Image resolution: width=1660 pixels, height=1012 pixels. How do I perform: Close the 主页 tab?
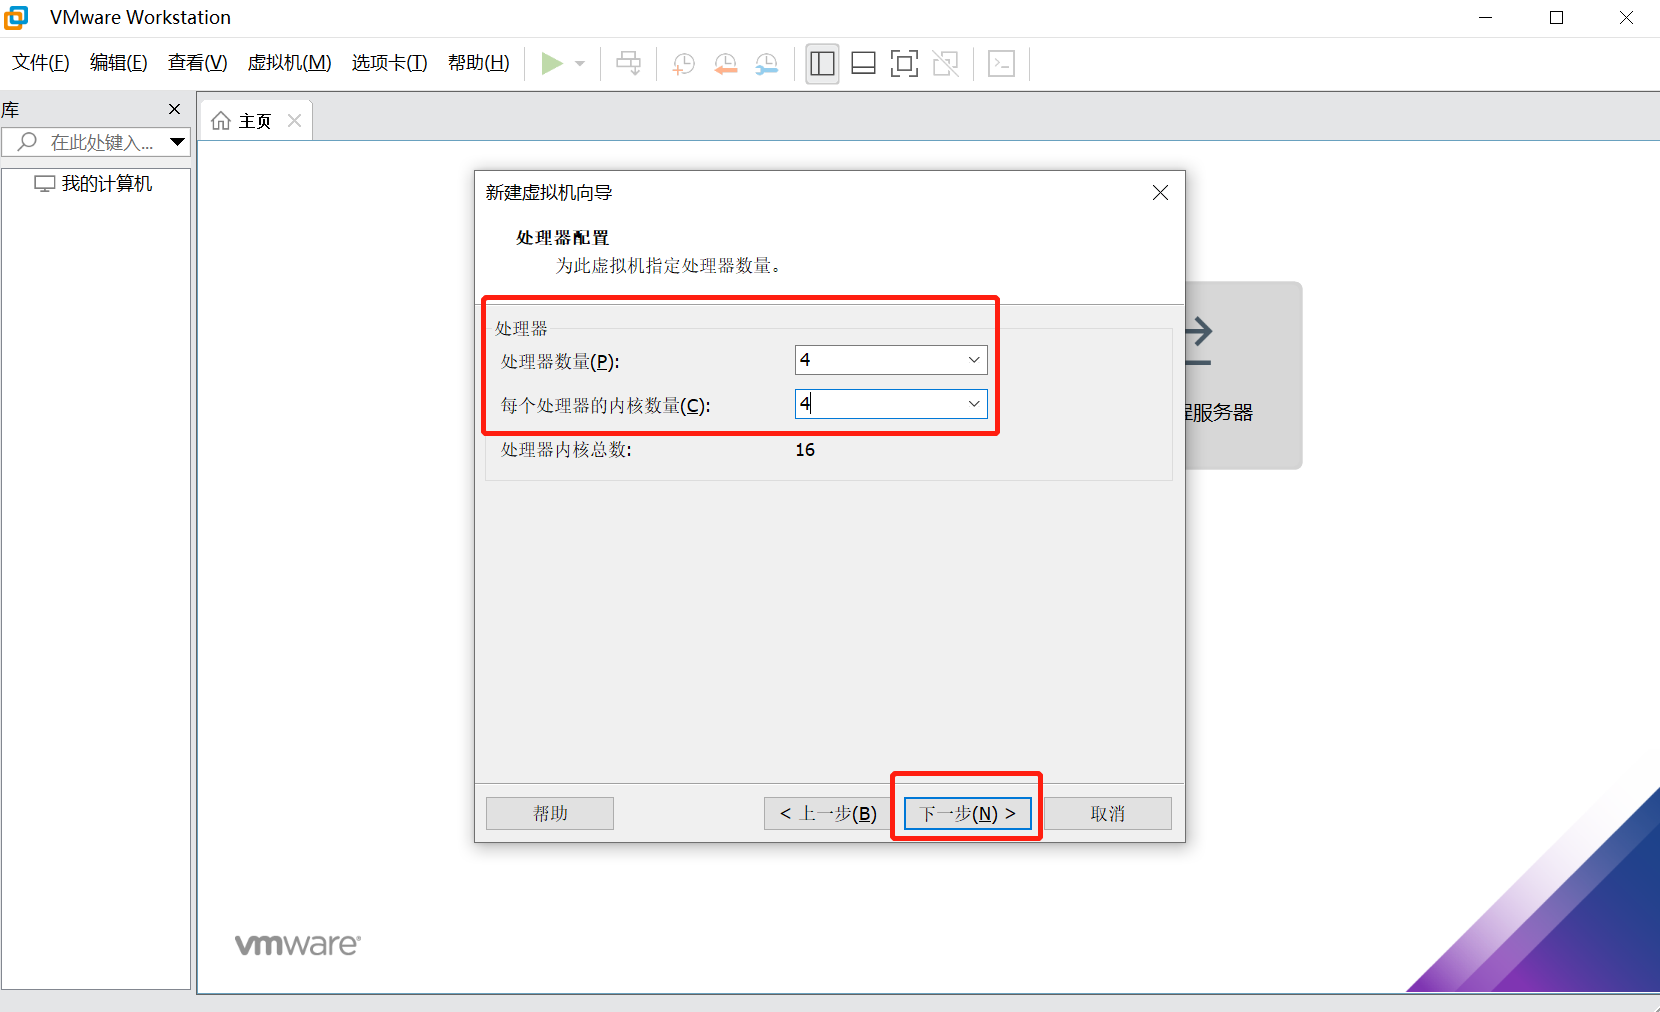click(294, 120)
